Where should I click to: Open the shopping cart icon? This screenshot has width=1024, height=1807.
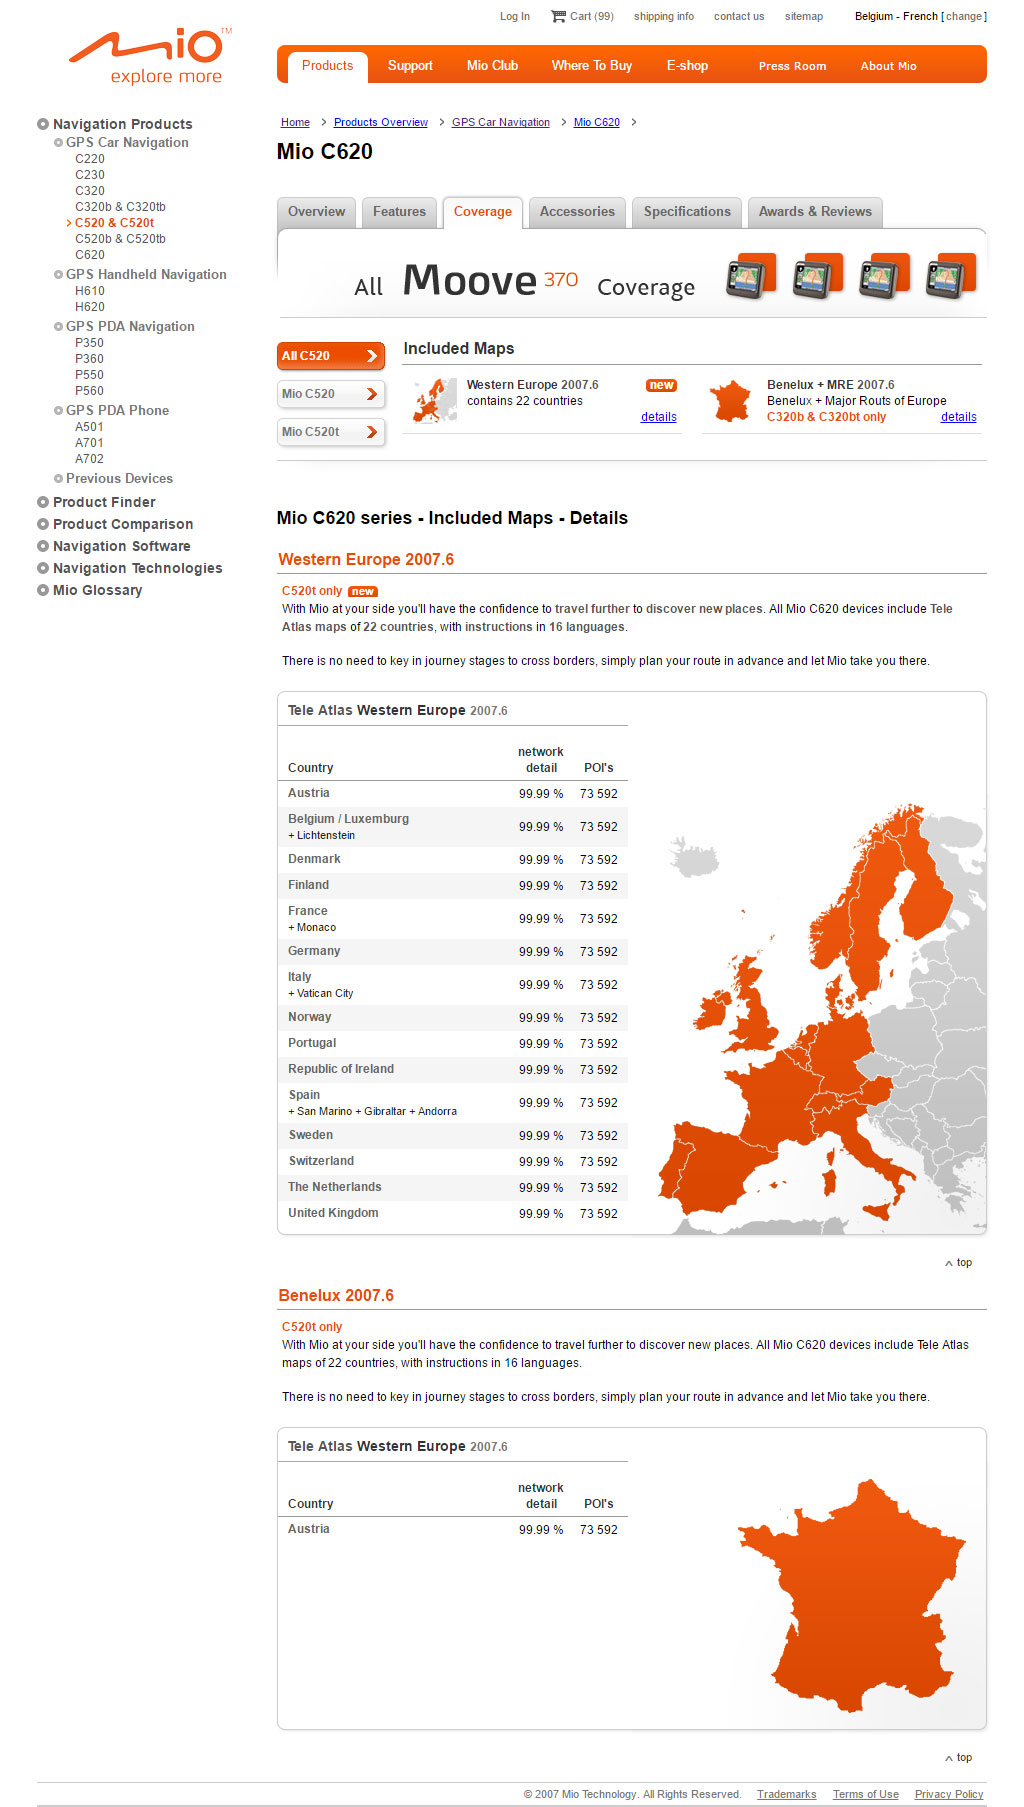[x=558, y=16]
